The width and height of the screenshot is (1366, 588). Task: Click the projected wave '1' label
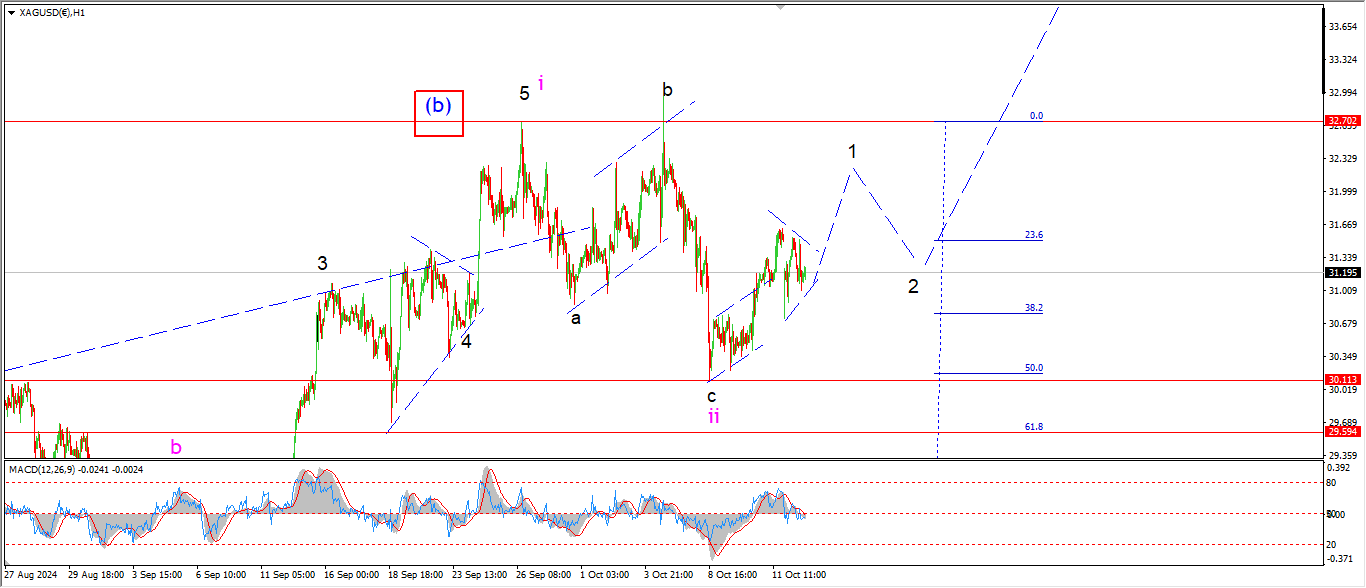click(x=852, y=152)
